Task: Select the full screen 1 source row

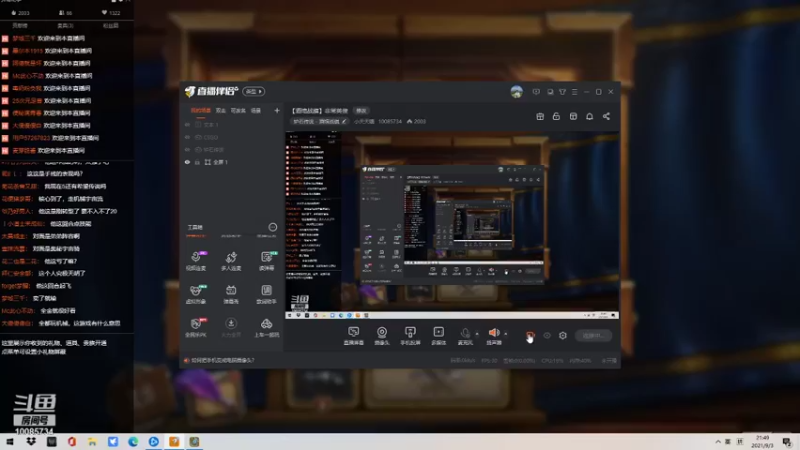Action: click(232, 162)
